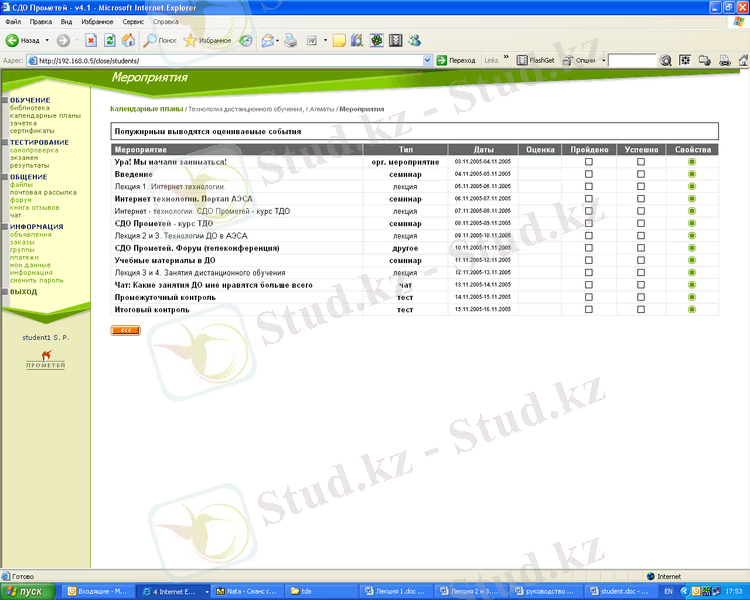Toggle Успешно checkbox for СДО Прометей. Форум row
The width and height of the screenshot is (750, 600).
click(x=641, y=248)
